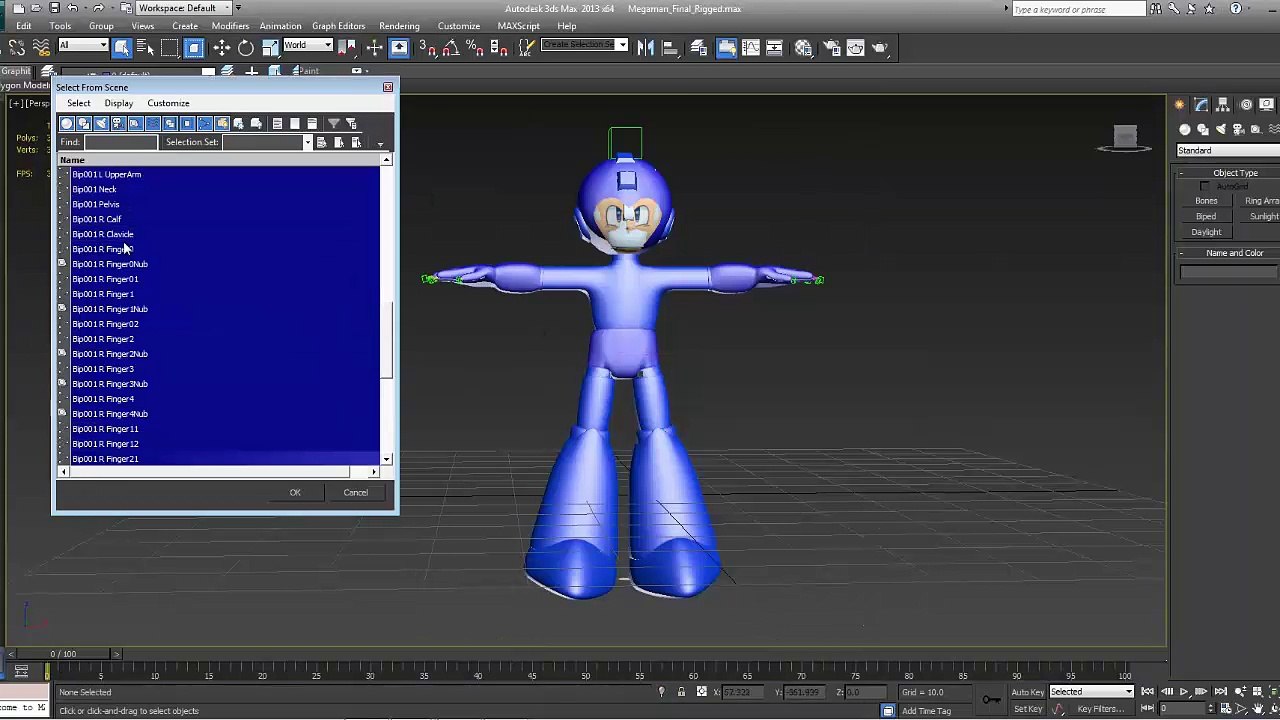Click the Render Production teapot icon
Viewport: 1280px width, 720px height.
880,47
